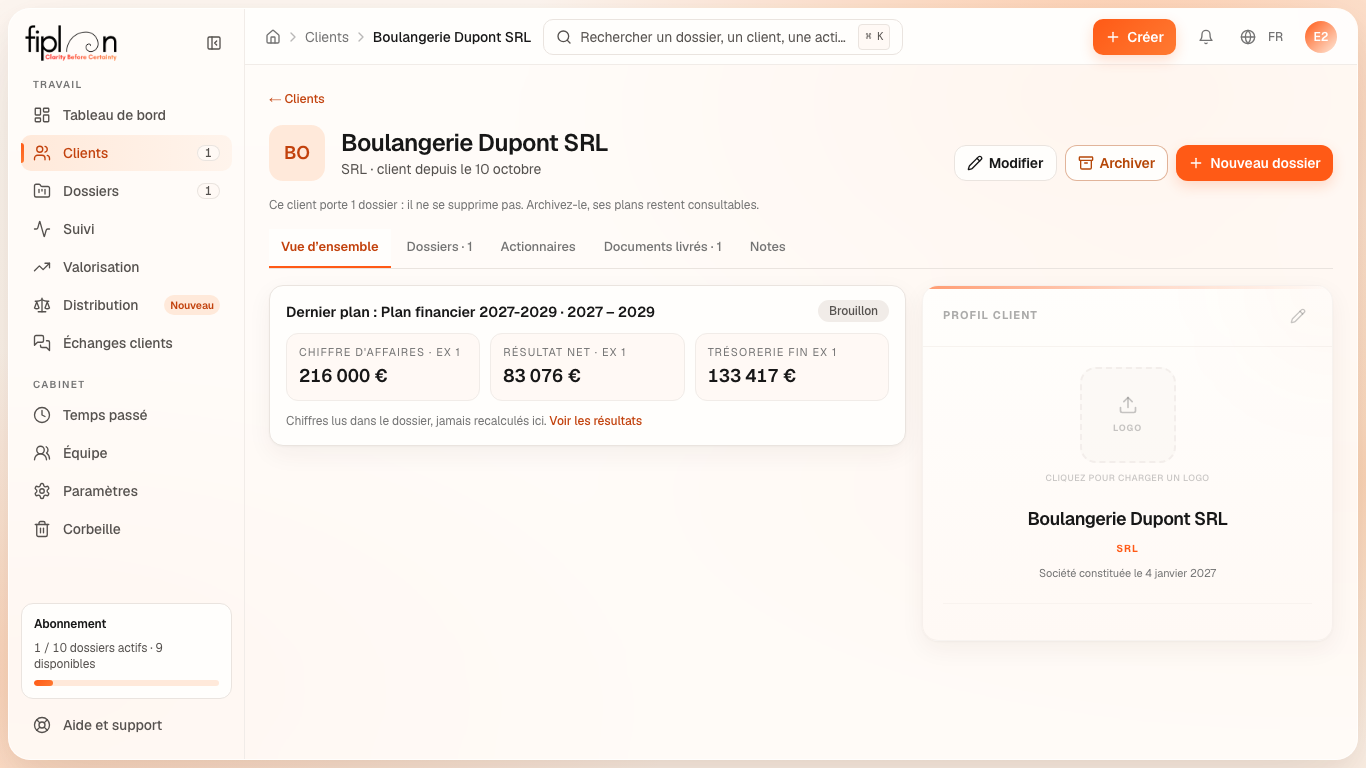Switch to the Dossiers · 1 tab

[x=439, y=247]
